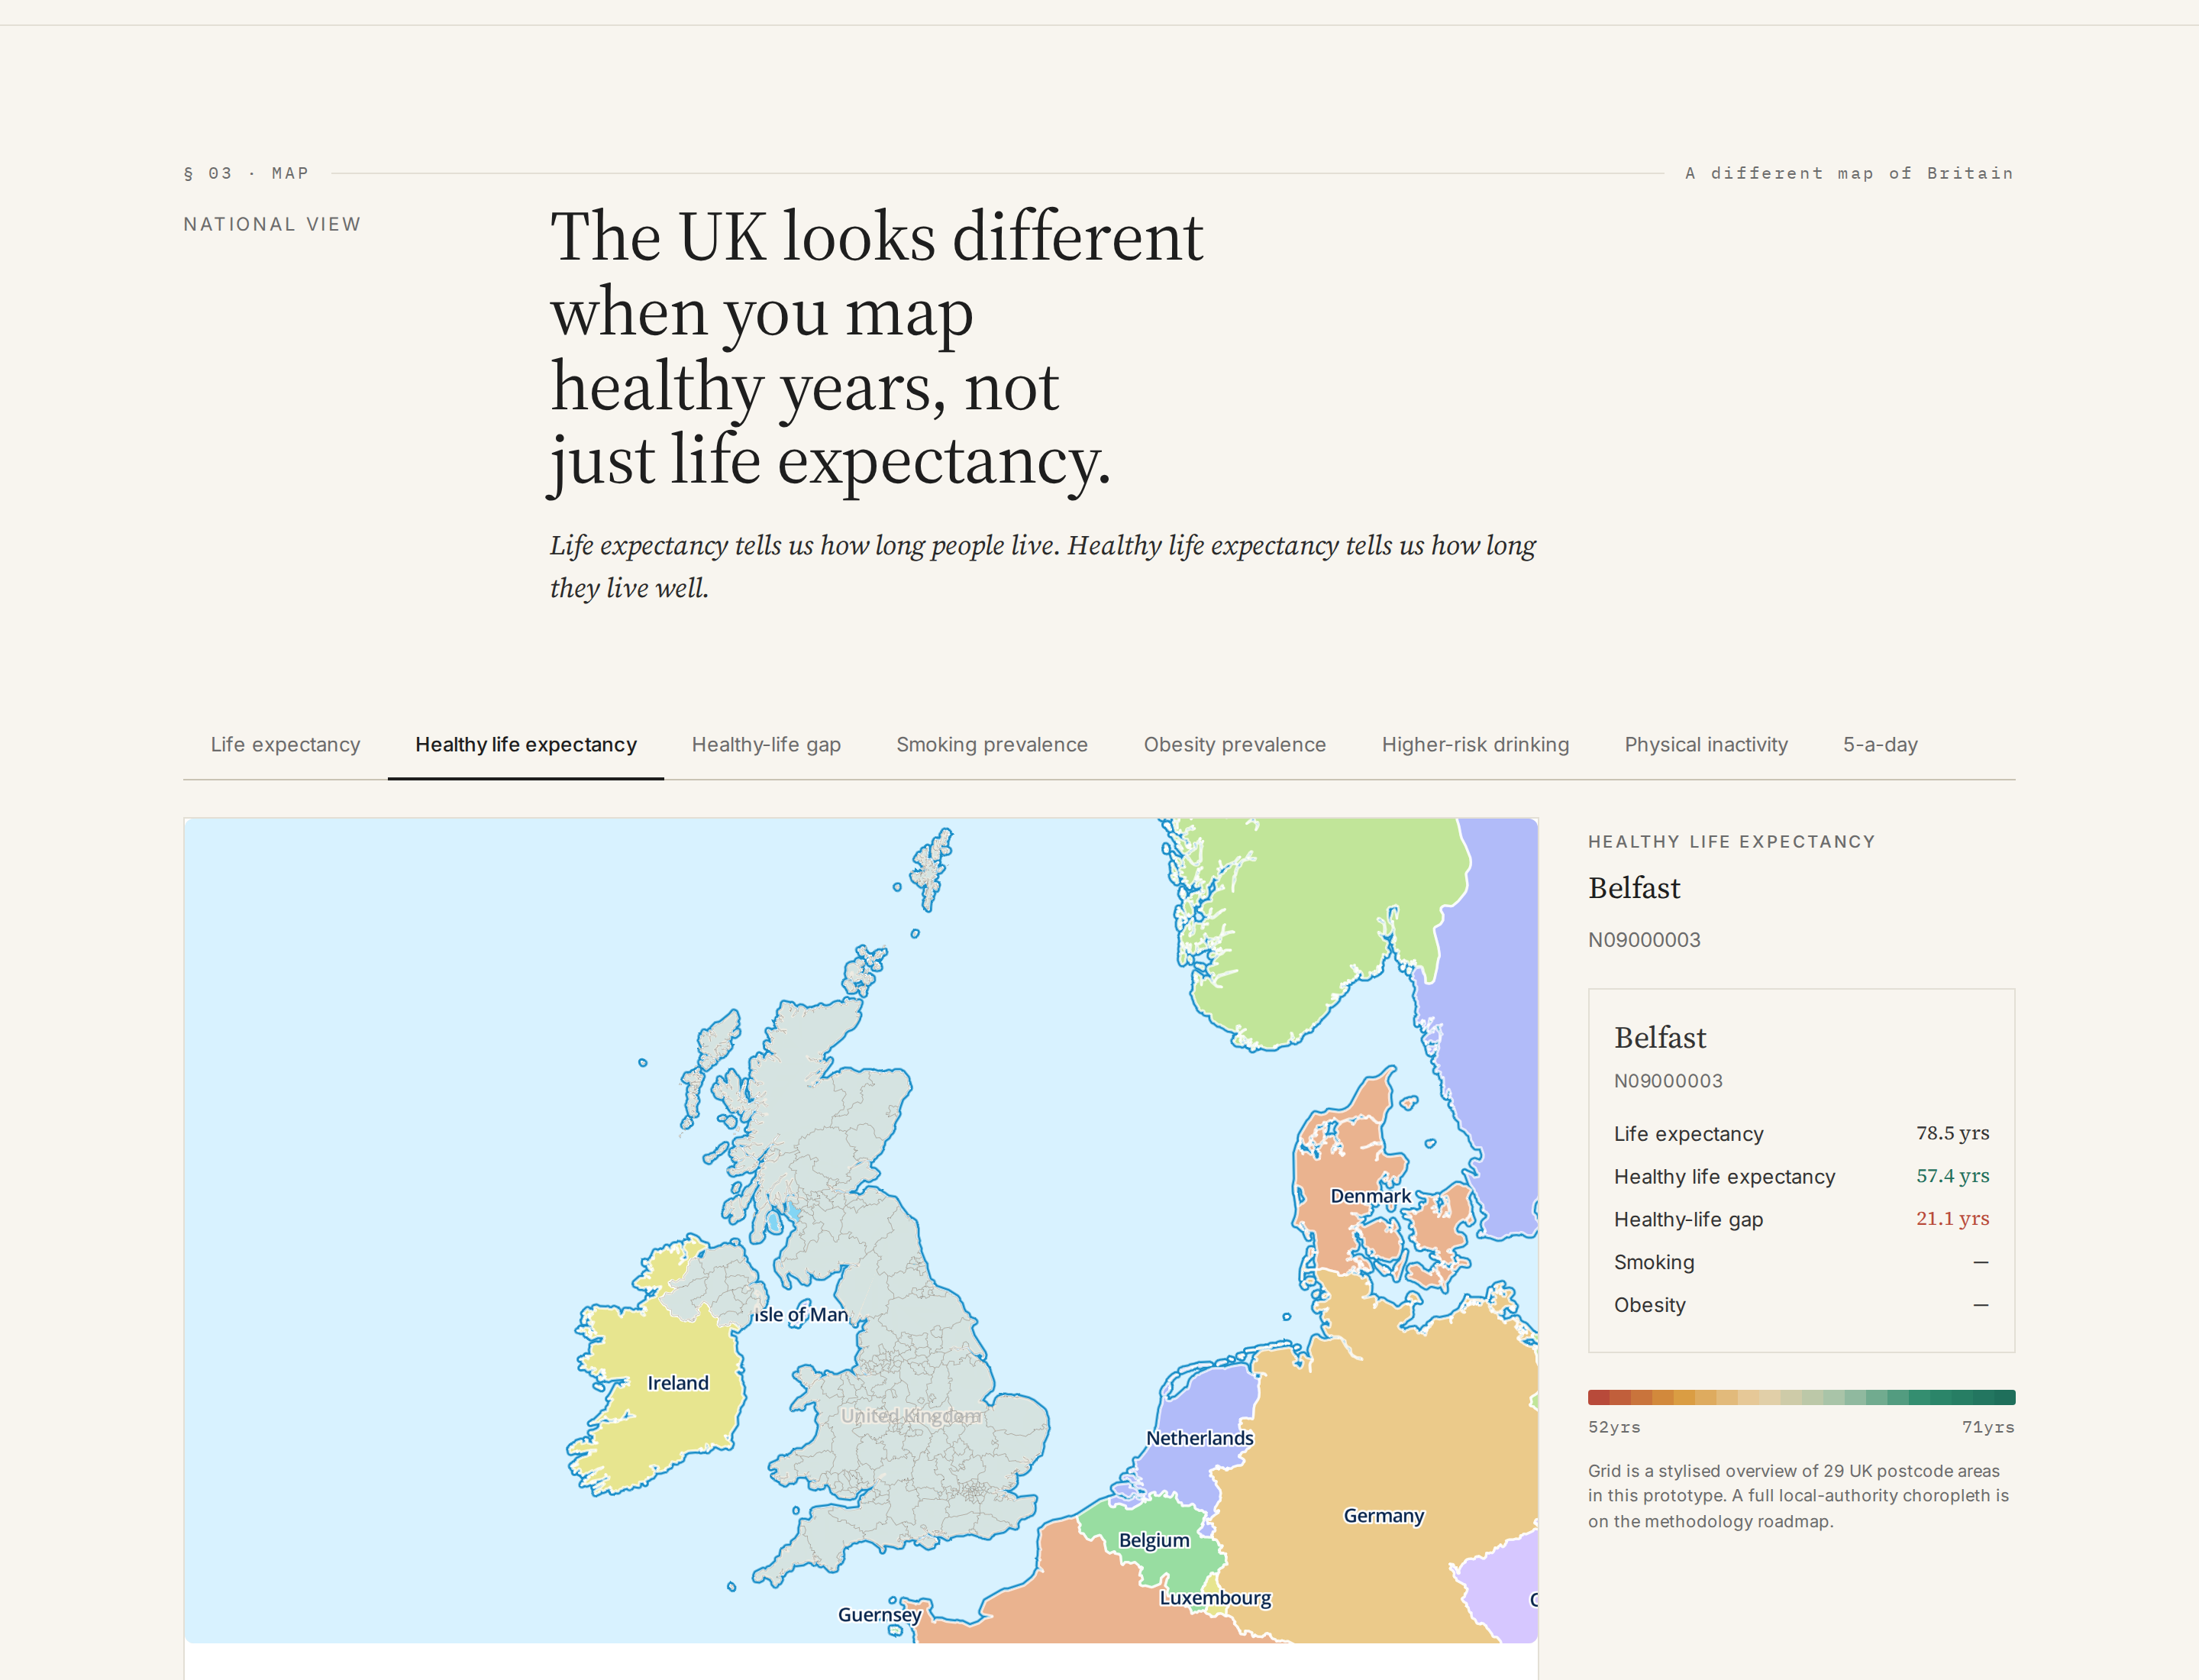Click the Isle of Man label
The width and height of the screenshot is (2199, 1680).
(800, 1315)
